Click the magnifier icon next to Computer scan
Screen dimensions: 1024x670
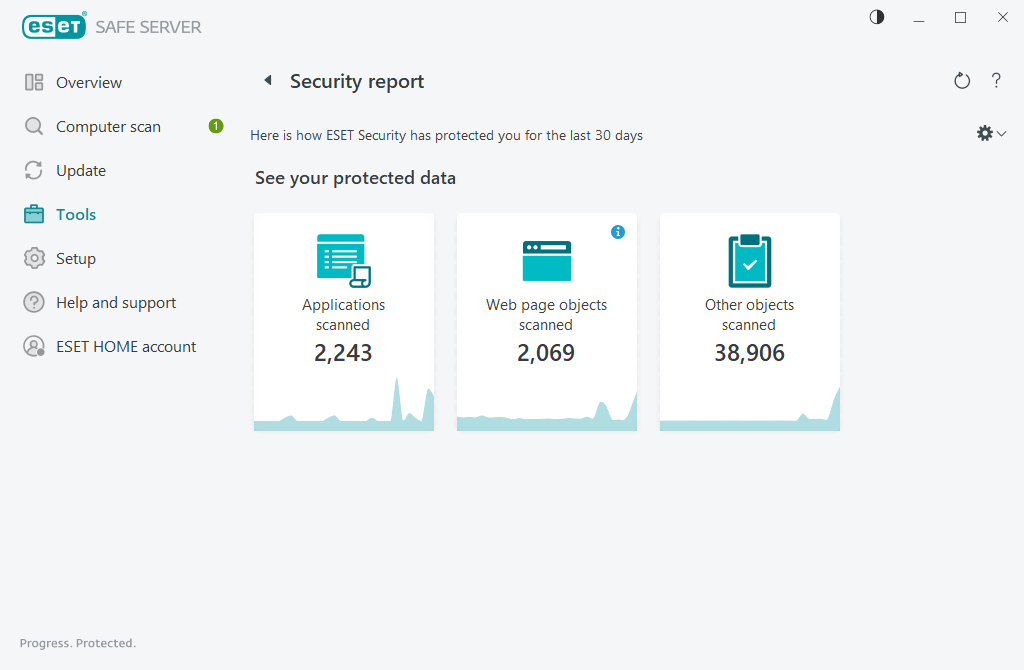[x=33, y=126]
